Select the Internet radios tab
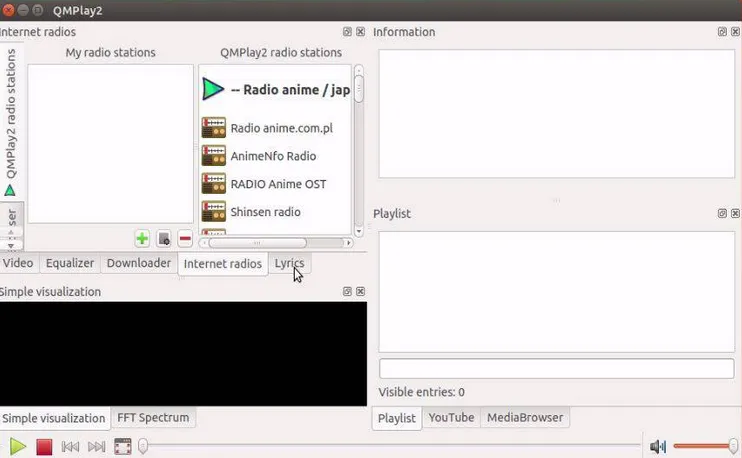Image resolution: width=742 pixels, height=458 pixels. [222, 264]
